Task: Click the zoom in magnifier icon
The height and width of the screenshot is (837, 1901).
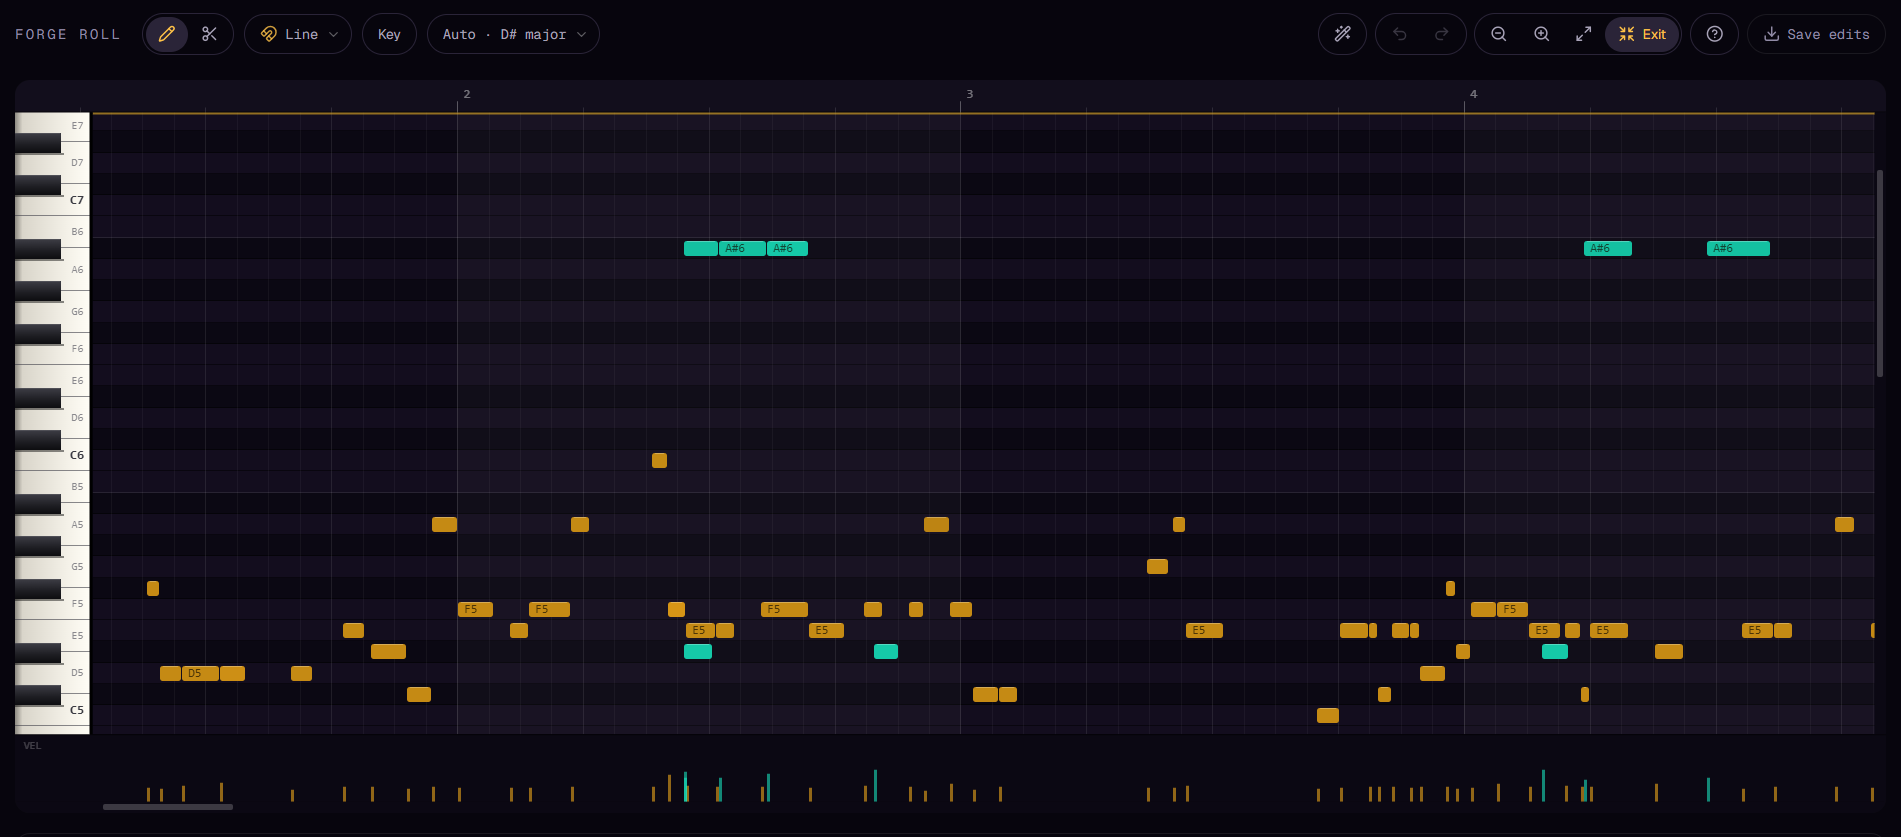Action: point(1541,34)
